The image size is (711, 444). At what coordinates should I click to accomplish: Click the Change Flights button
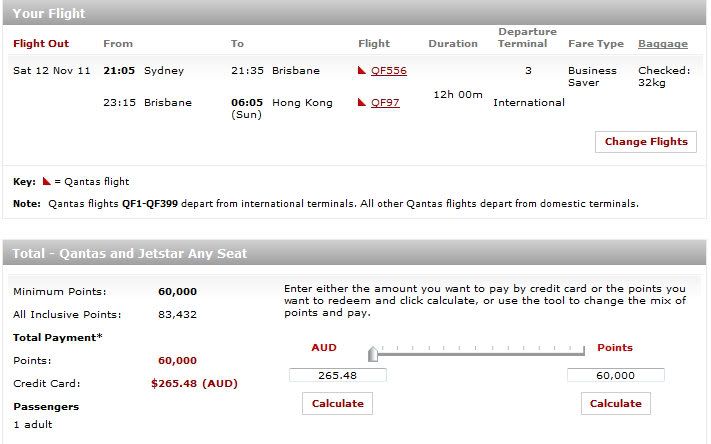646,141
